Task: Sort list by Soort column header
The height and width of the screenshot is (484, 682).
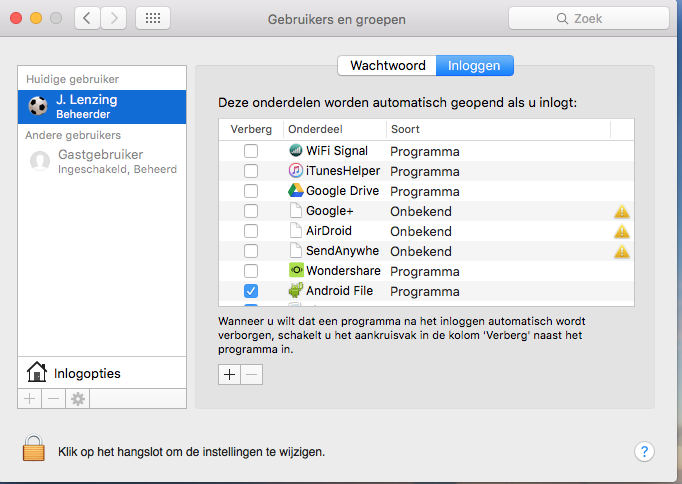Action: [497, 129]
